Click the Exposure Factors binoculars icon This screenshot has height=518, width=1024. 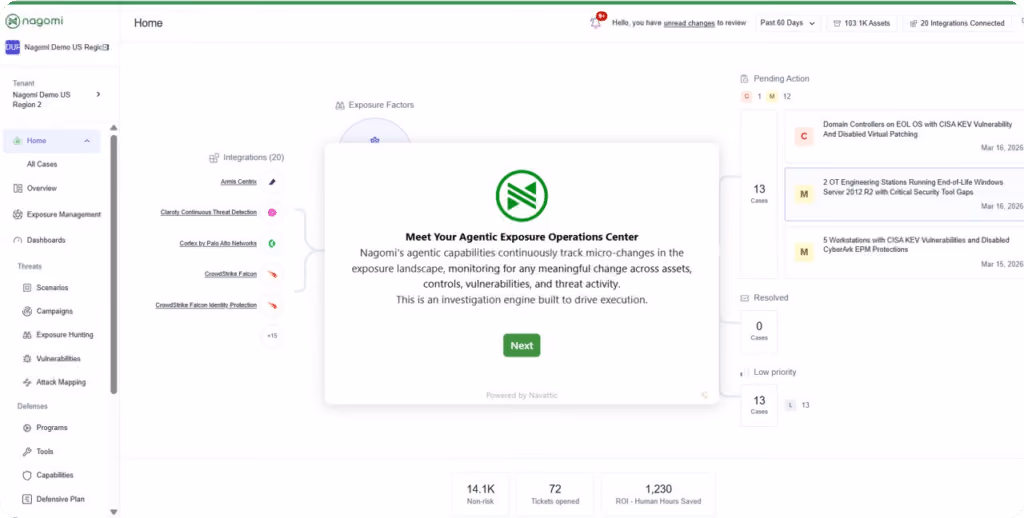(340, 105)
